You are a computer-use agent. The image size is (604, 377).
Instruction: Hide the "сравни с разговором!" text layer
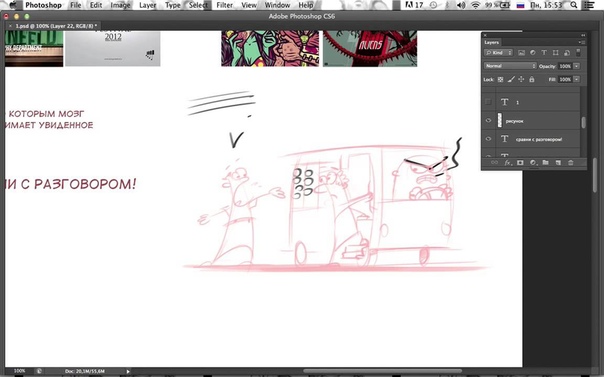click(488, 139)
